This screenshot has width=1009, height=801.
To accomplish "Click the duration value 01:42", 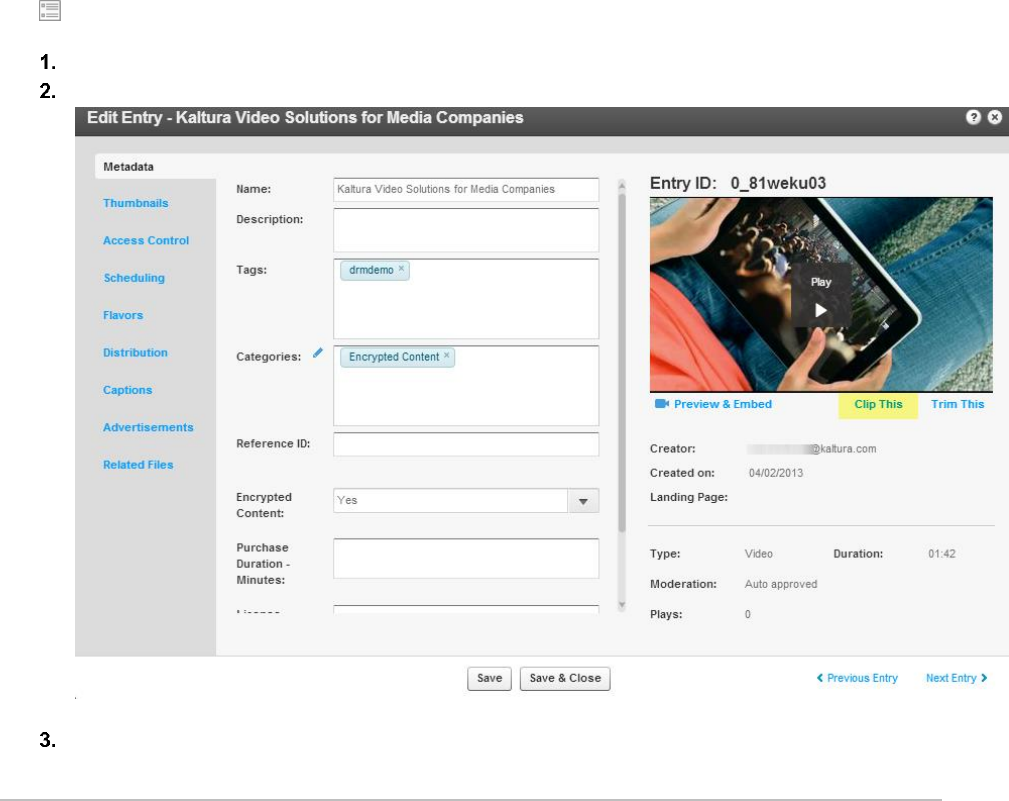I will pos(941,553).
